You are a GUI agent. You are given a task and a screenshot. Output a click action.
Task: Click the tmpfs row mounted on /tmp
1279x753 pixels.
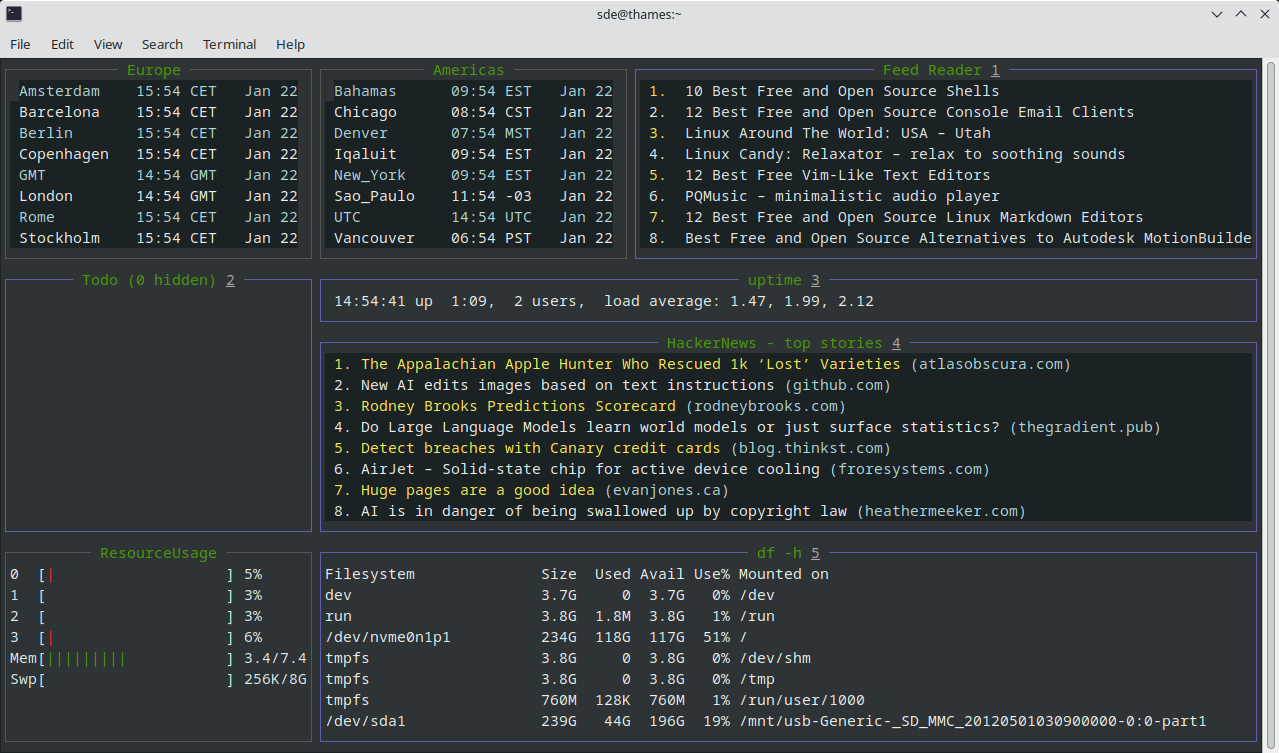[x=550, y=679]
